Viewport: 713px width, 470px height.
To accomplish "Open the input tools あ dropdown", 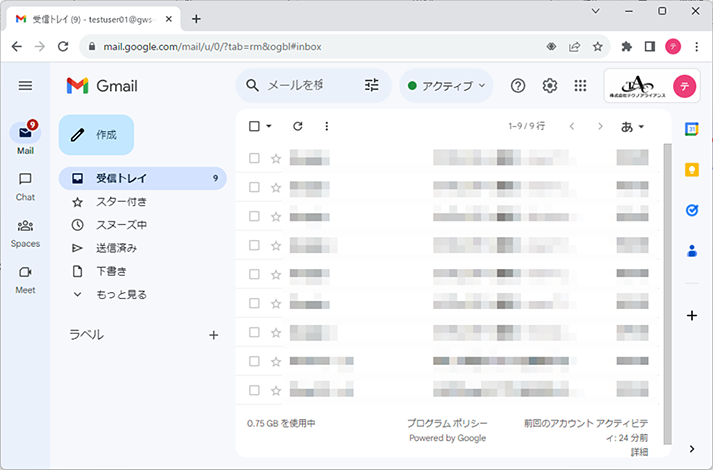I will click(633, 126).
